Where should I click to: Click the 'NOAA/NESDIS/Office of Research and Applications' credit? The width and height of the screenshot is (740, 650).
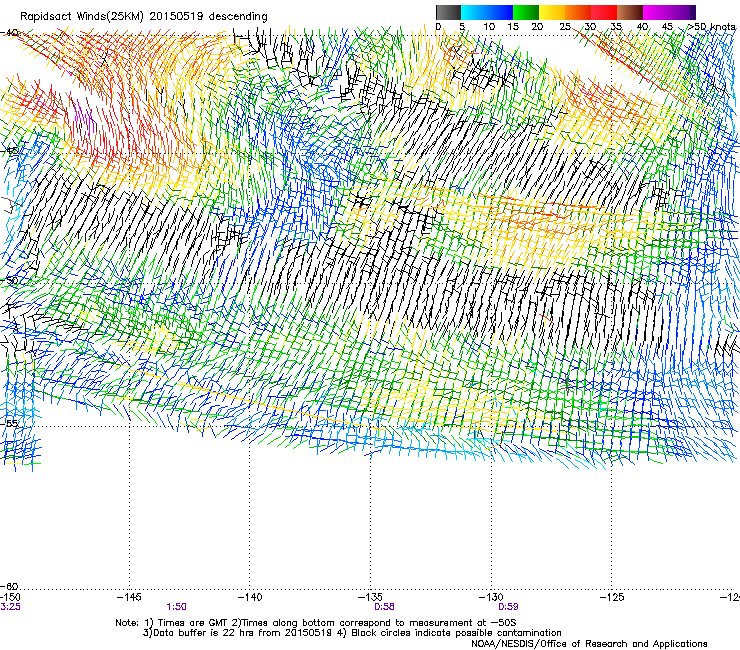(589, 644)
